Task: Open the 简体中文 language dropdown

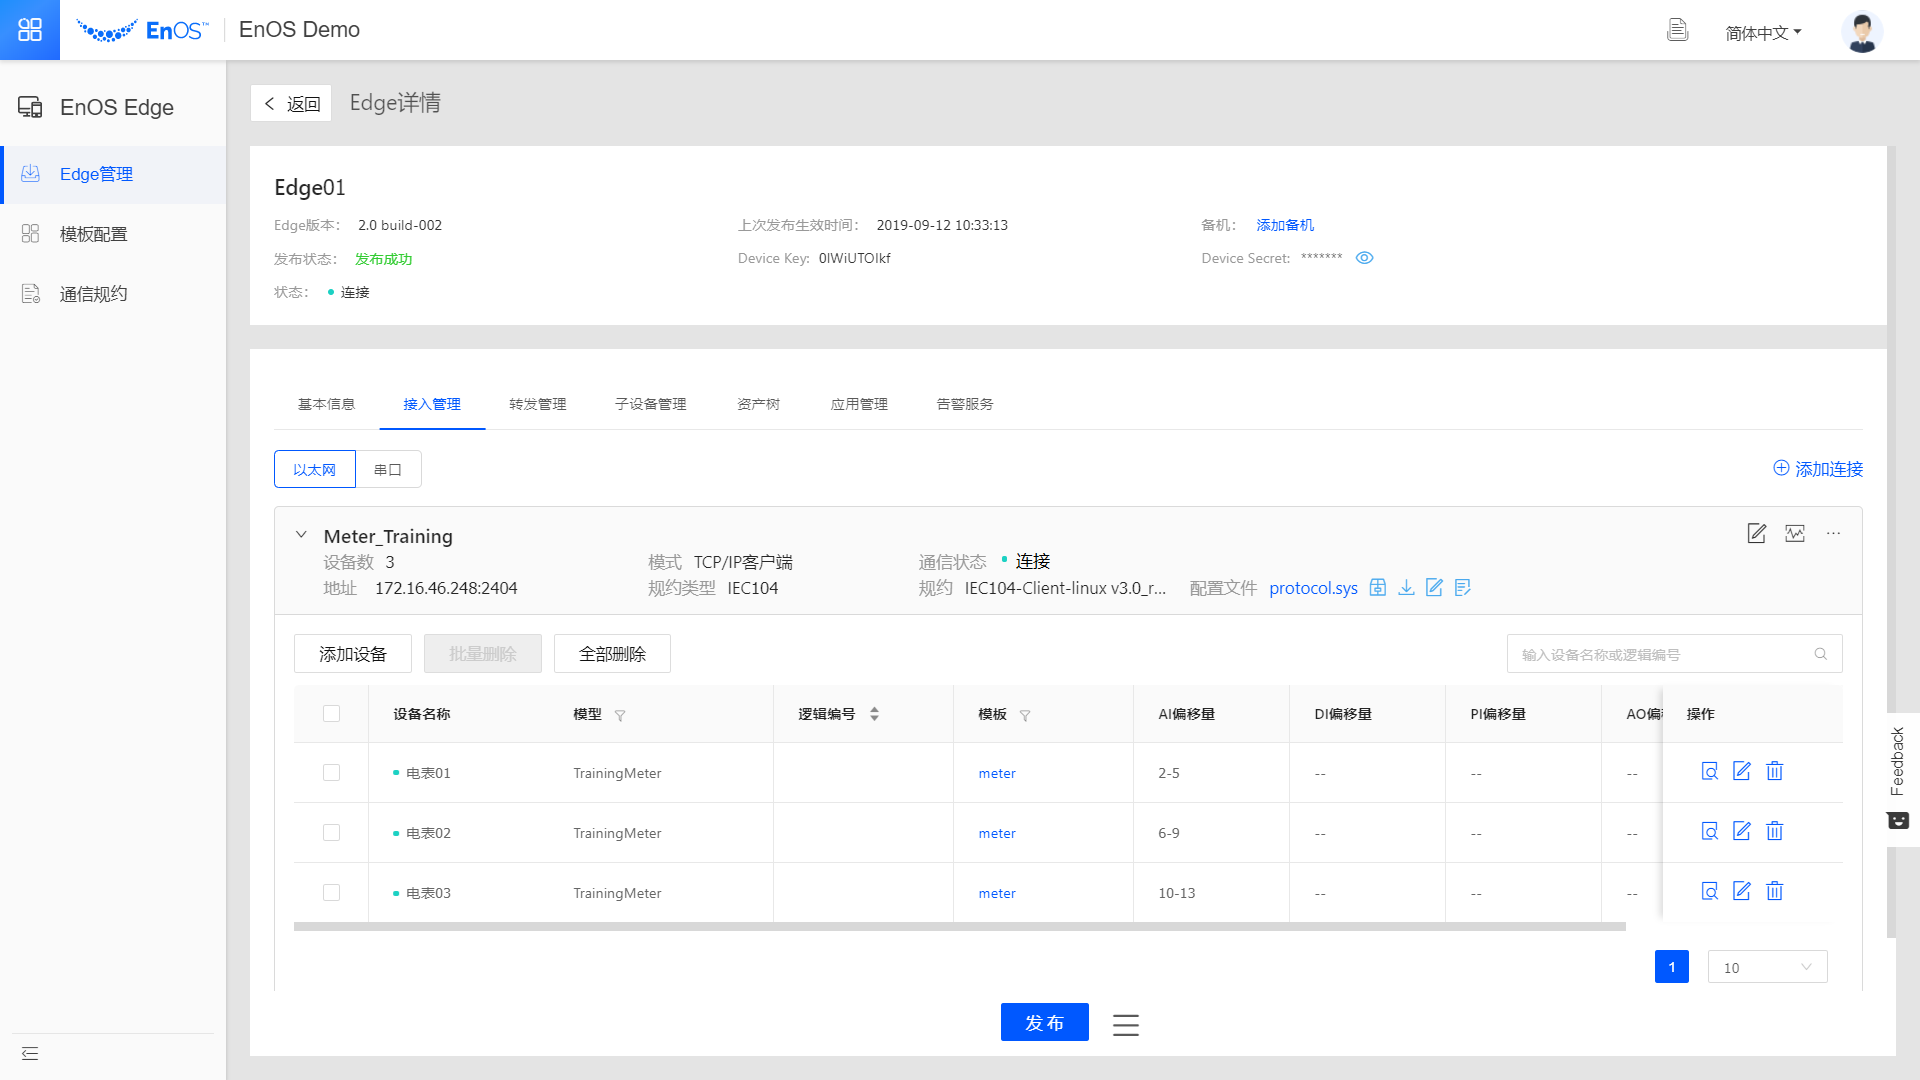Action: click(1763, 33)
